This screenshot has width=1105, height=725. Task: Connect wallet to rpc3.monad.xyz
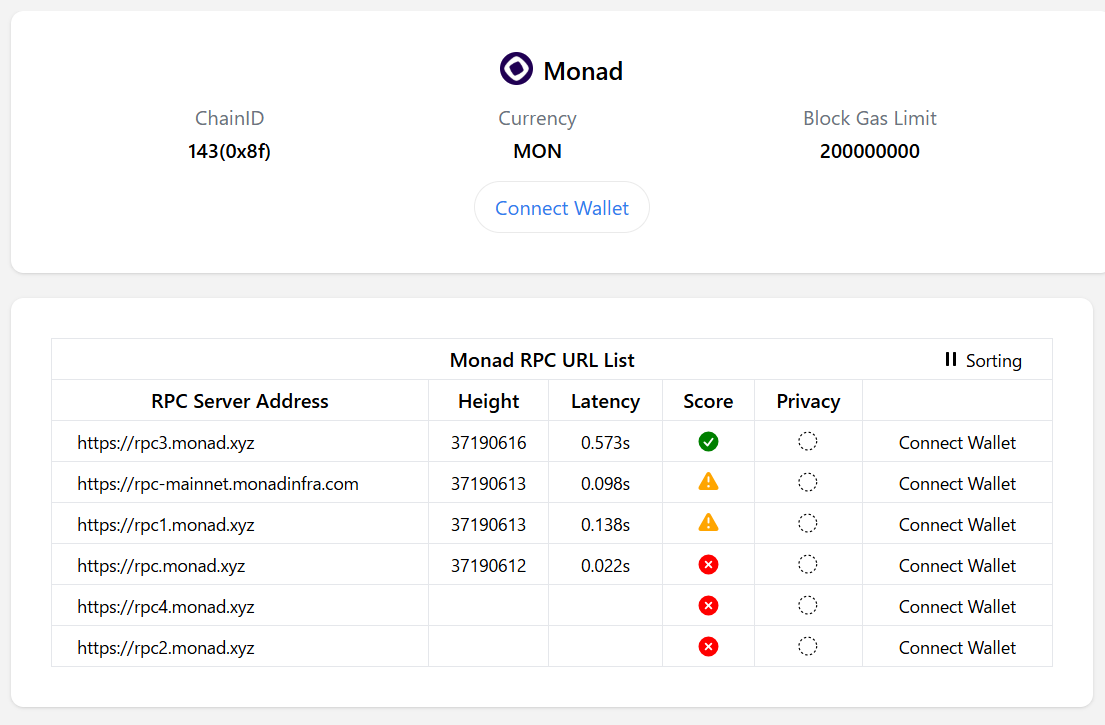957,442
